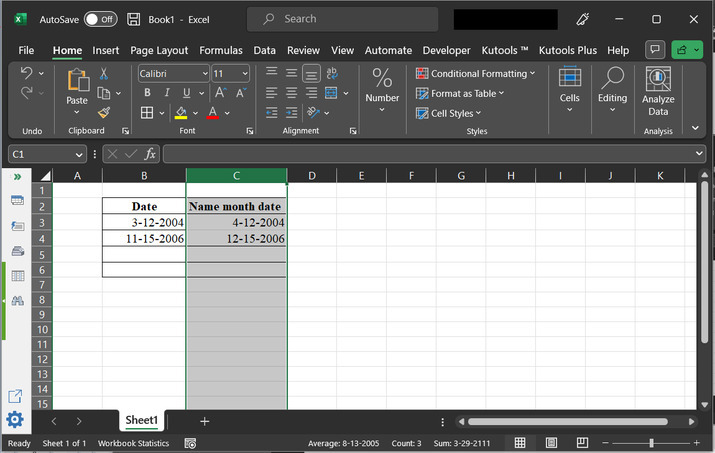
Task: Click the Format Painter brush icon
Action: [x=104, y=112]
